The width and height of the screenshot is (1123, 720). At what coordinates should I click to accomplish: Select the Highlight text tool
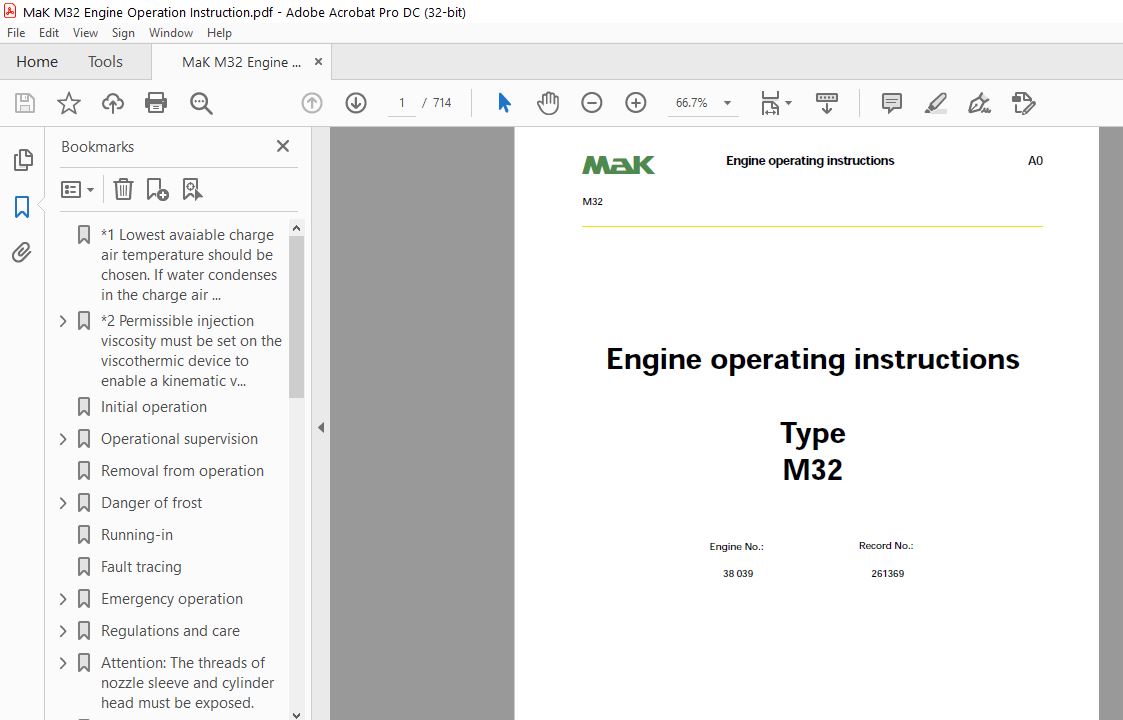tap(935, 103)
